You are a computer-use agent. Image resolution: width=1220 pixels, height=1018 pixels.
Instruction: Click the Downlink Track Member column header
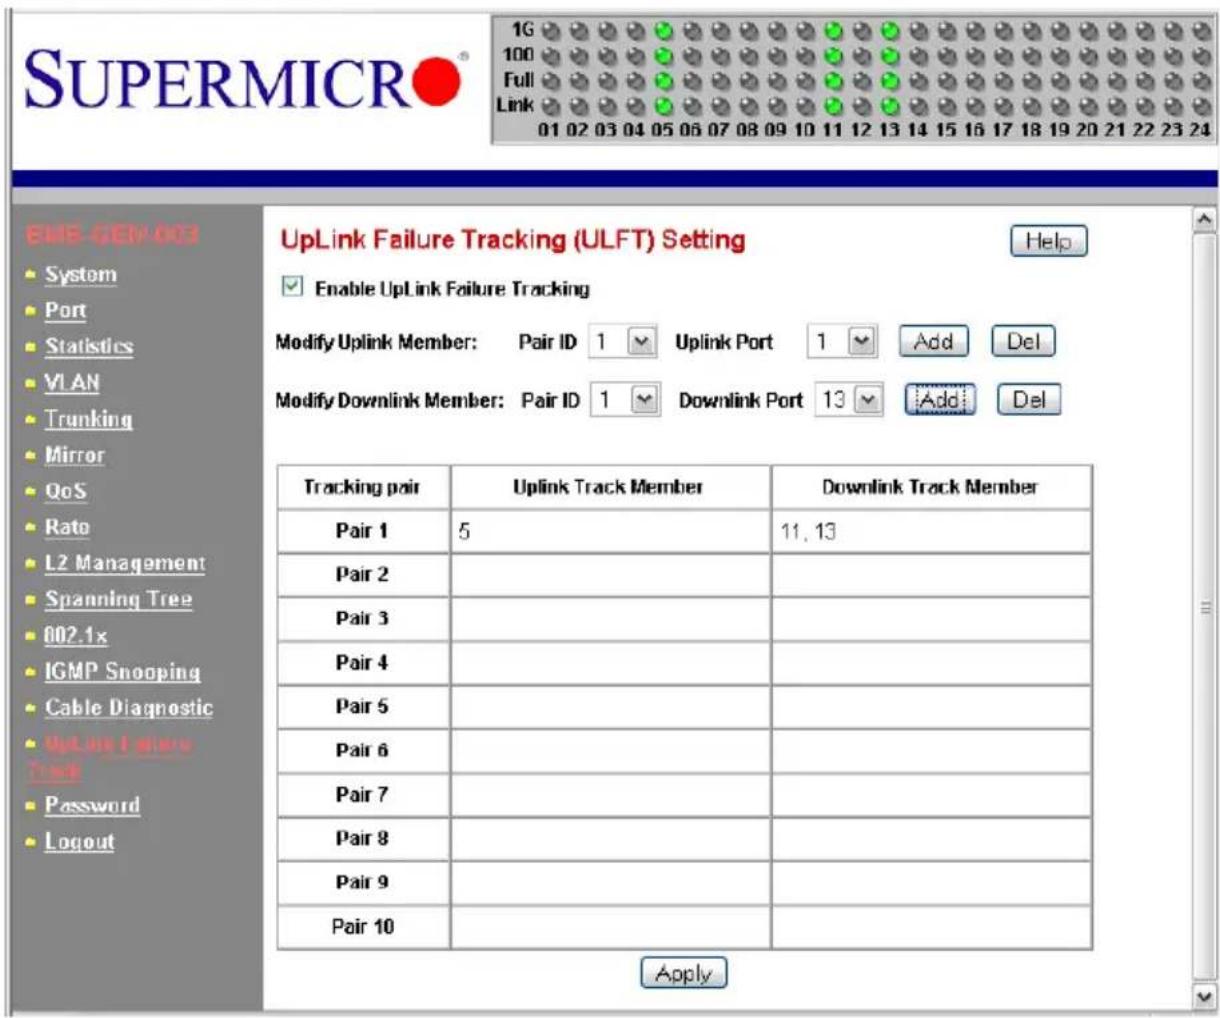(930, 487)
